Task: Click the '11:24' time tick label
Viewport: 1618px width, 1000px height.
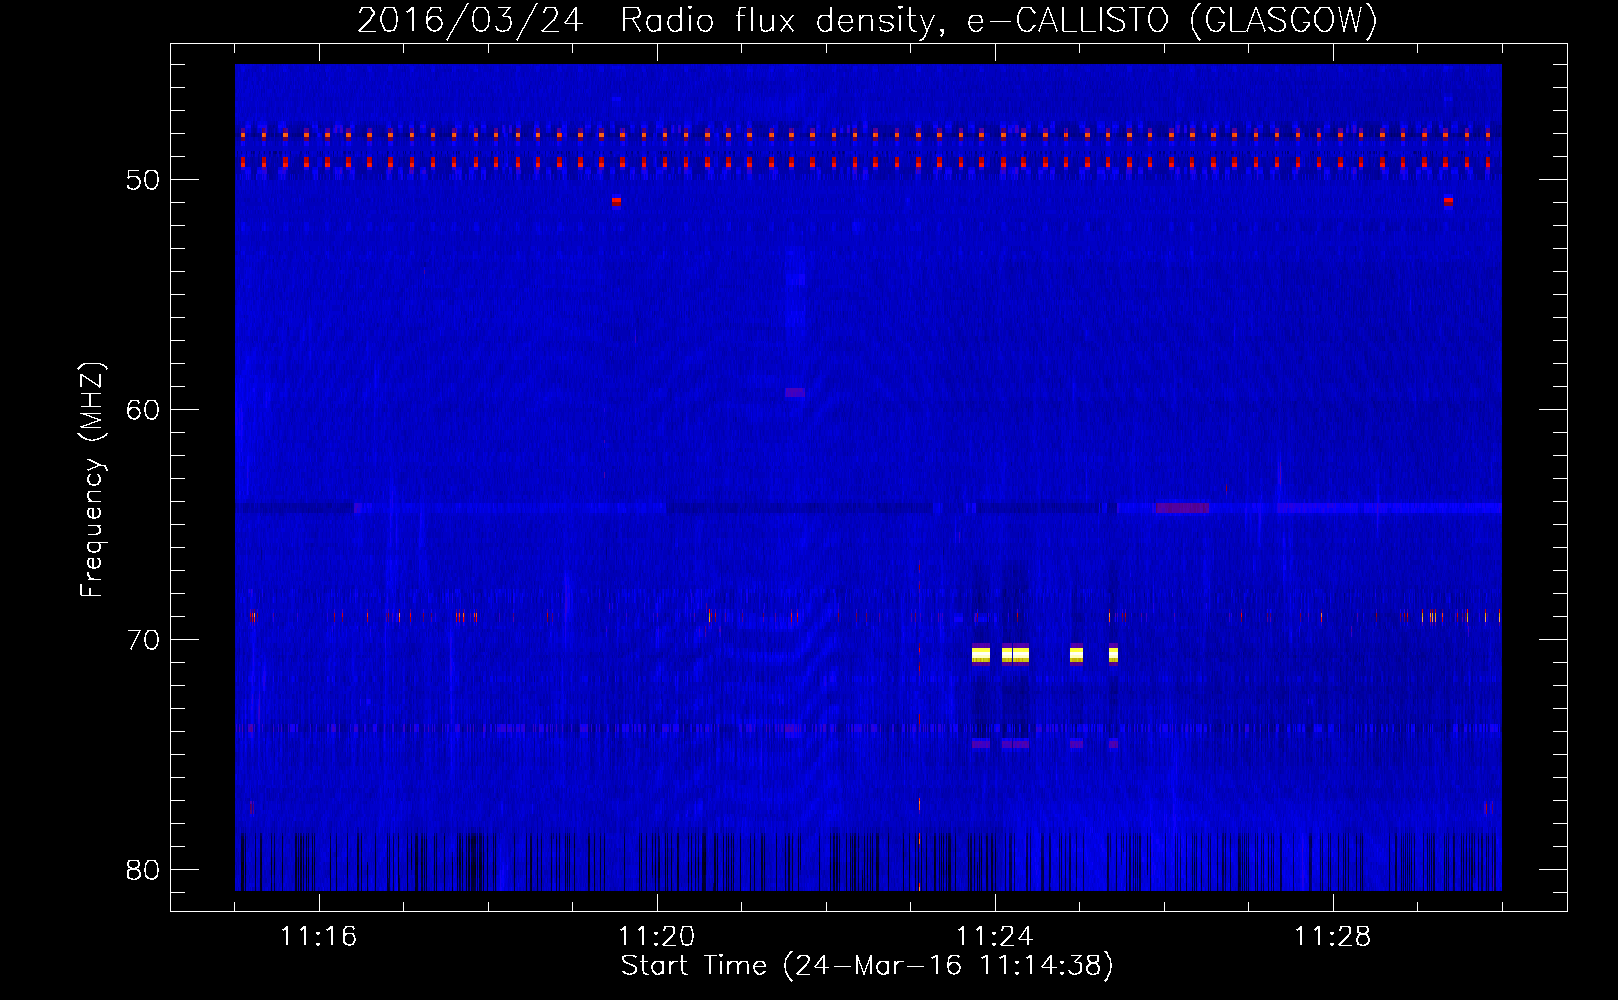Action: 994,936
